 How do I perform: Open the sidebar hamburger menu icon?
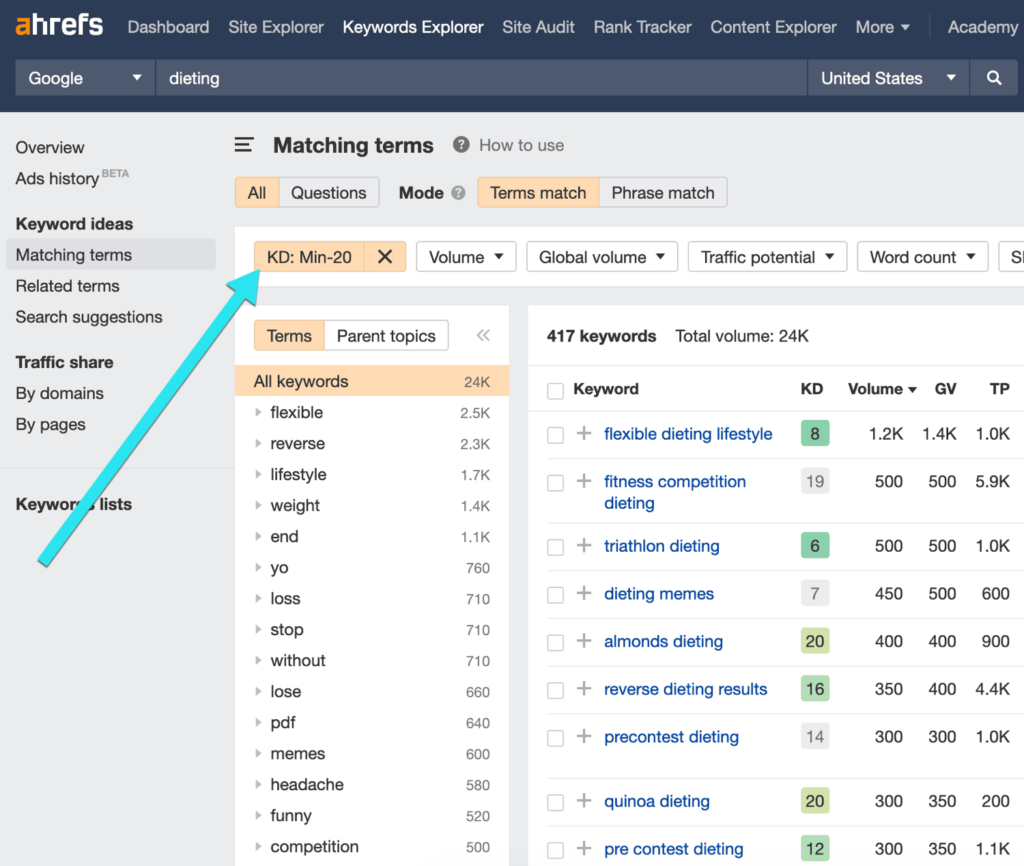click(244, 144)
